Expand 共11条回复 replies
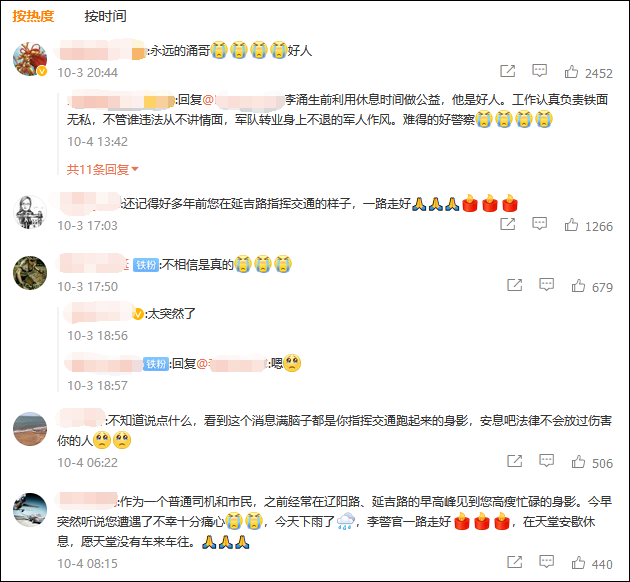This screenshot has height=582, width=630. (102, 169)
